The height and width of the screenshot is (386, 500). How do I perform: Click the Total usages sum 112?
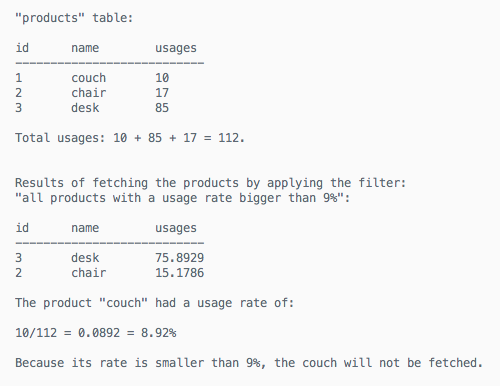[x=229, y=138]
